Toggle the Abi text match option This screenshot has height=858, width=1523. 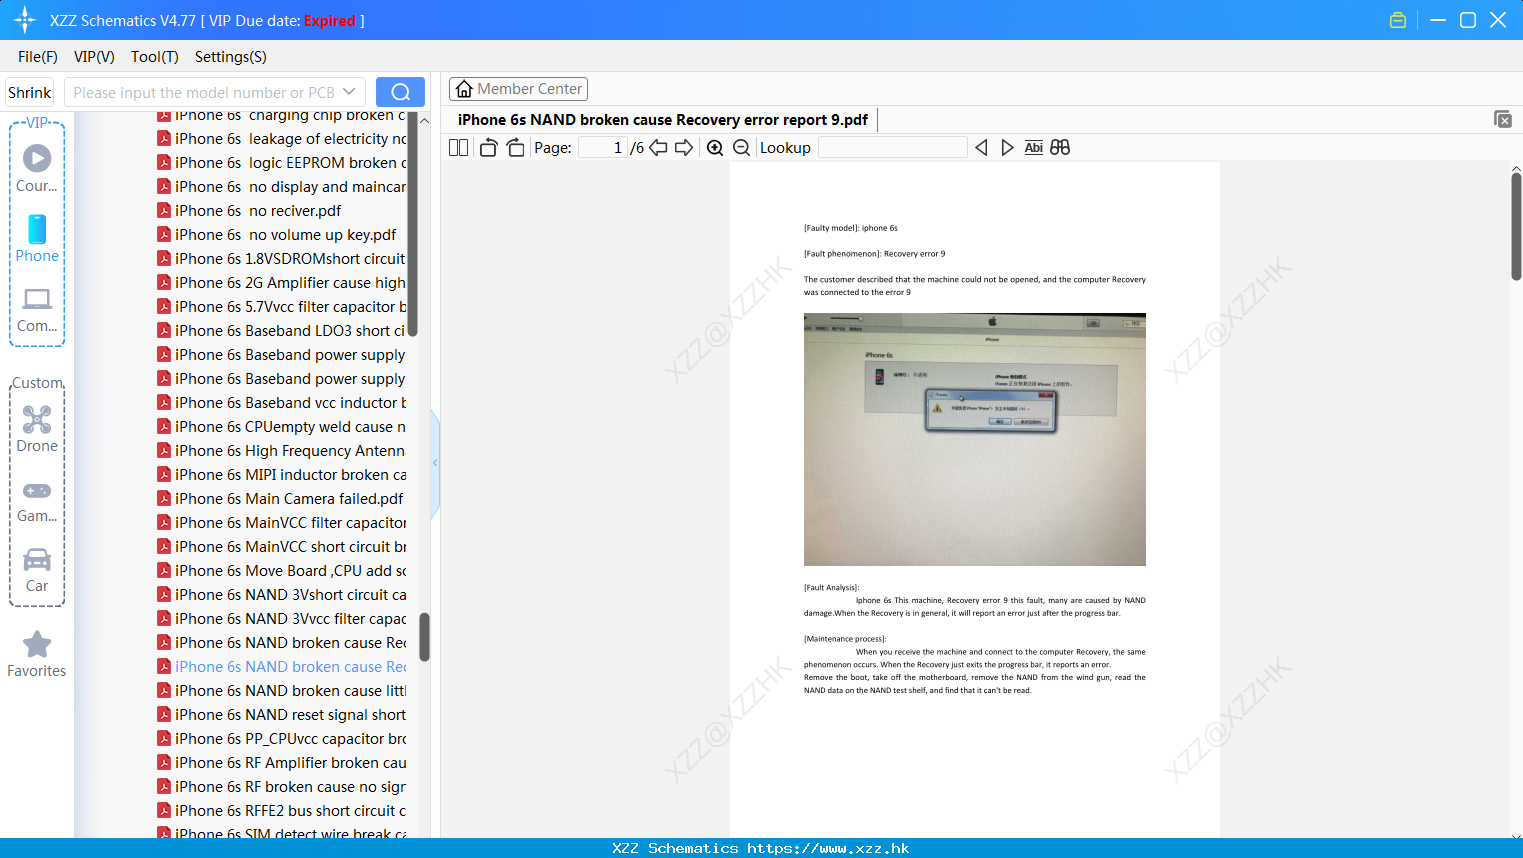1034,148
